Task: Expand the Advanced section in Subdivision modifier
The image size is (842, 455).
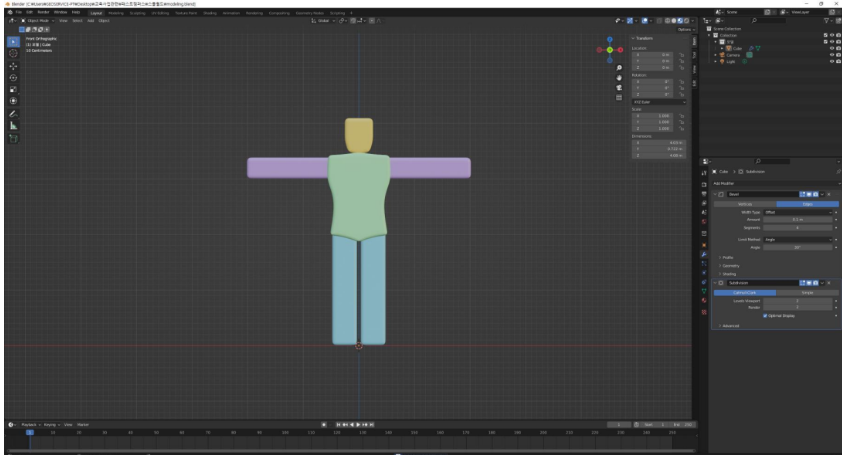Action: point(730,325)
